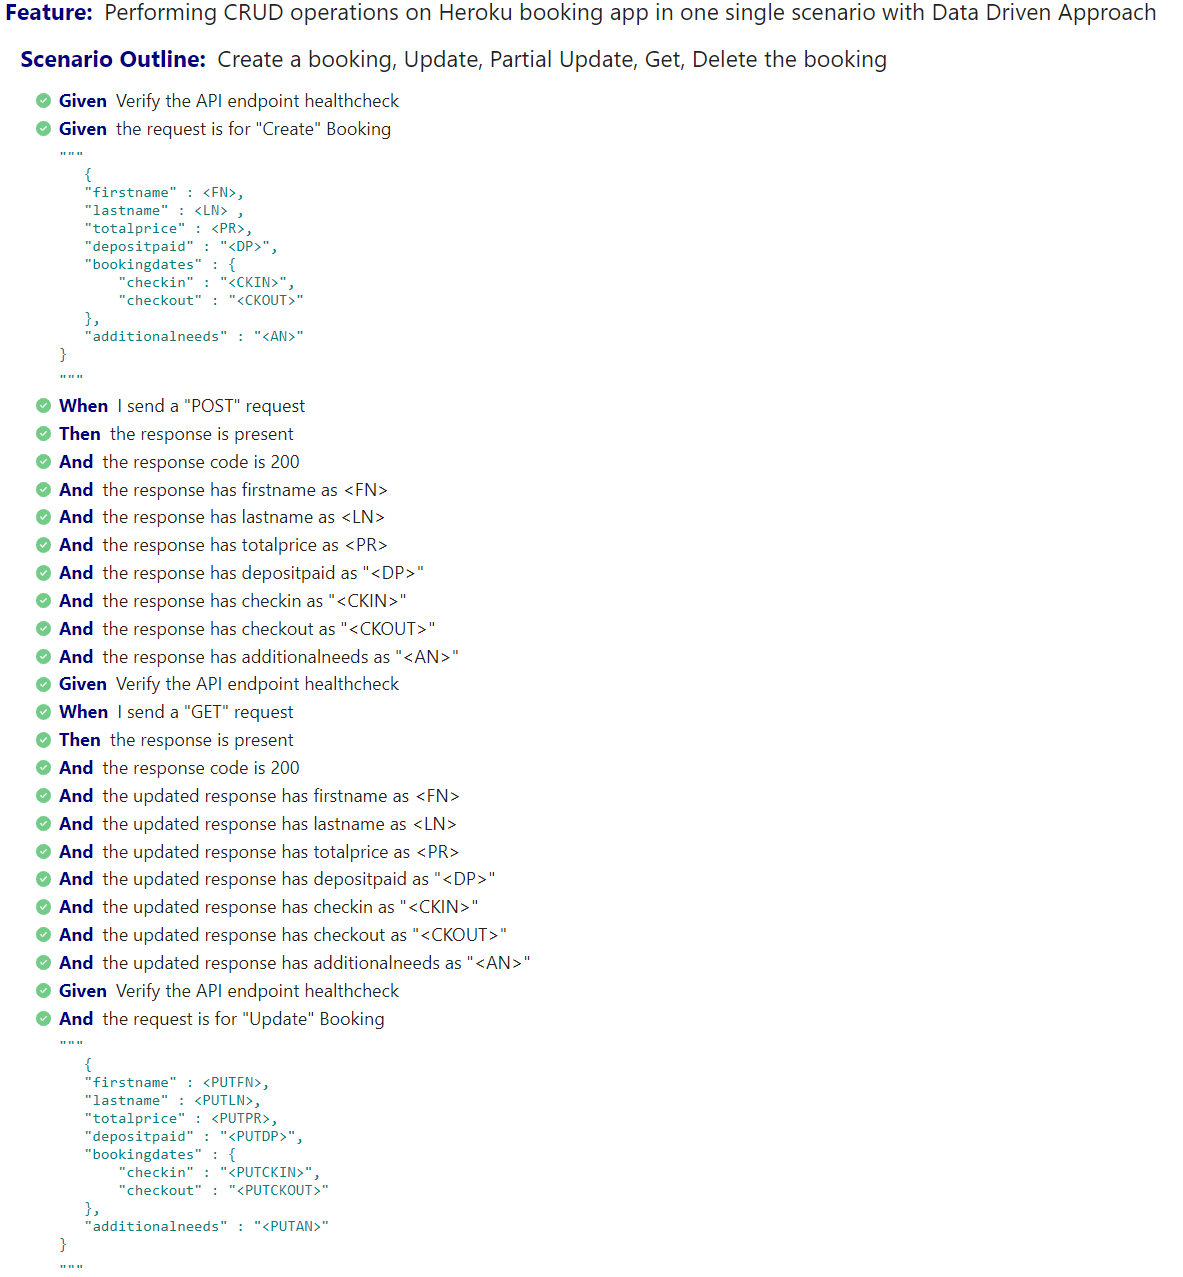The image size is (1183, 1277).
Task: Click the Feature title about Heroku booking app
Action: click(x=630, y=13)
